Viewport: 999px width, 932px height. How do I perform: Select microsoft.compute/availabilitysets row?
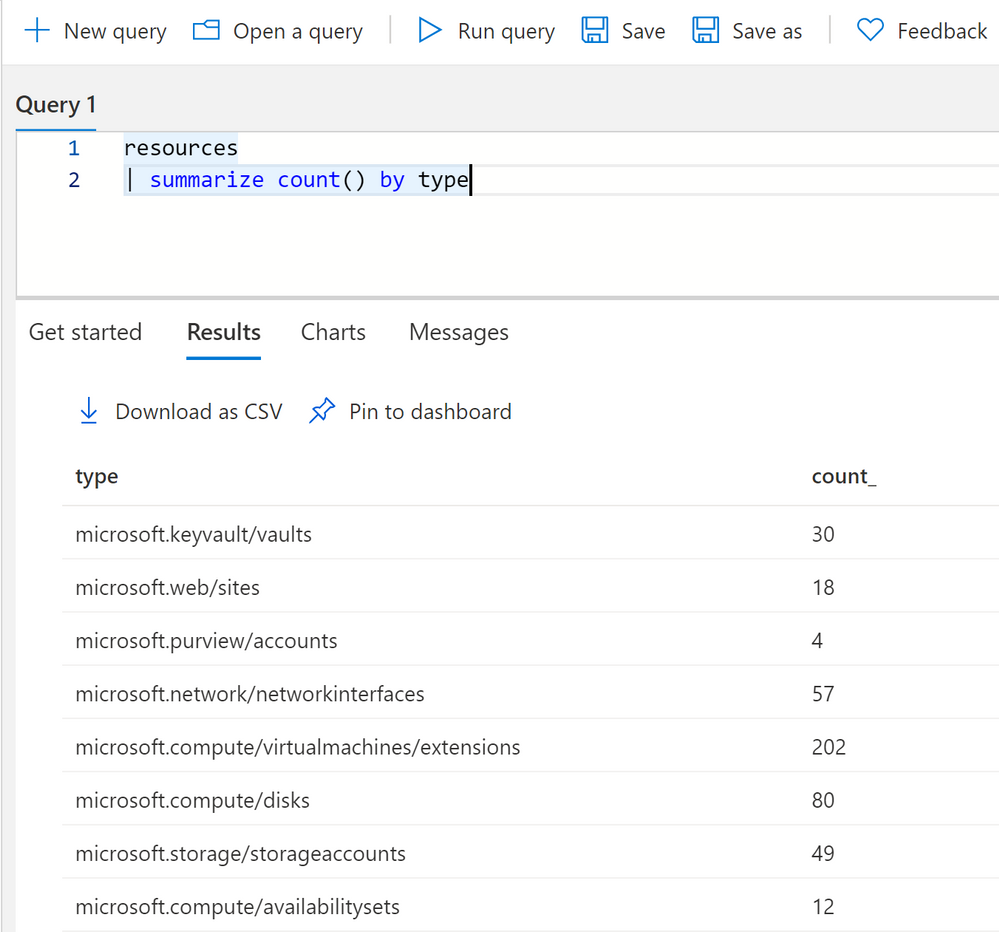[x=530, y=906]
